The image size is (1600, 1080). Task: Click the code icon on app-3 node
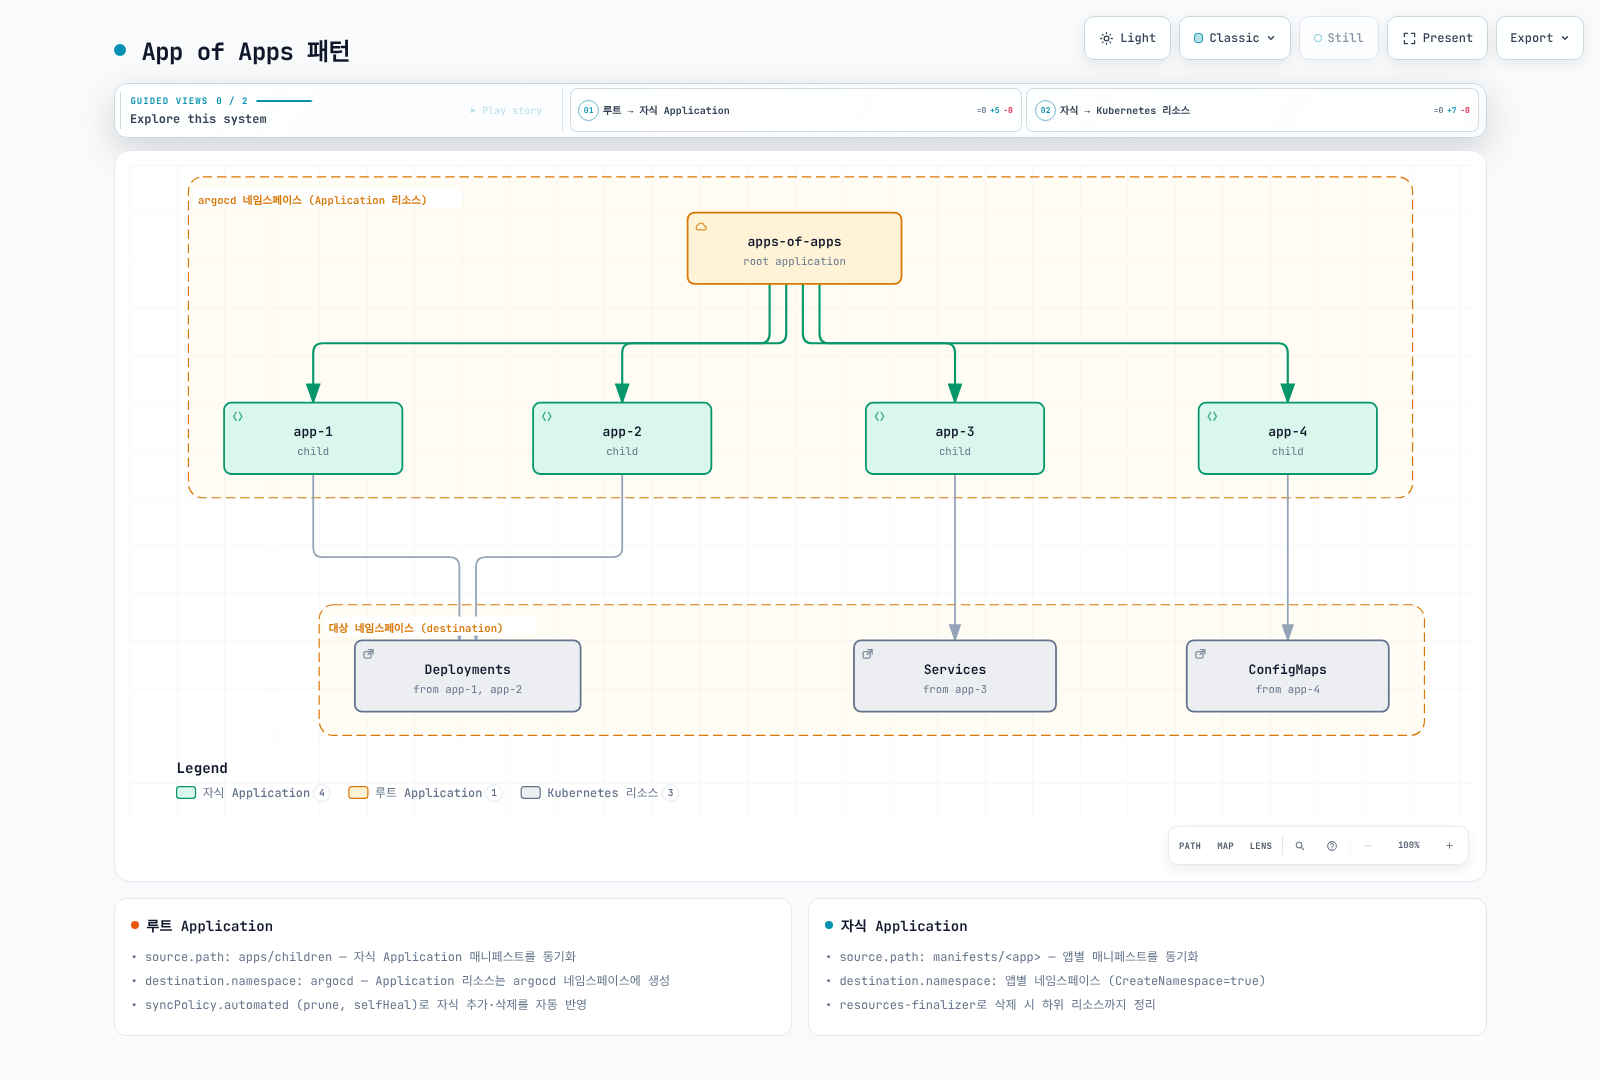[880, 417]
